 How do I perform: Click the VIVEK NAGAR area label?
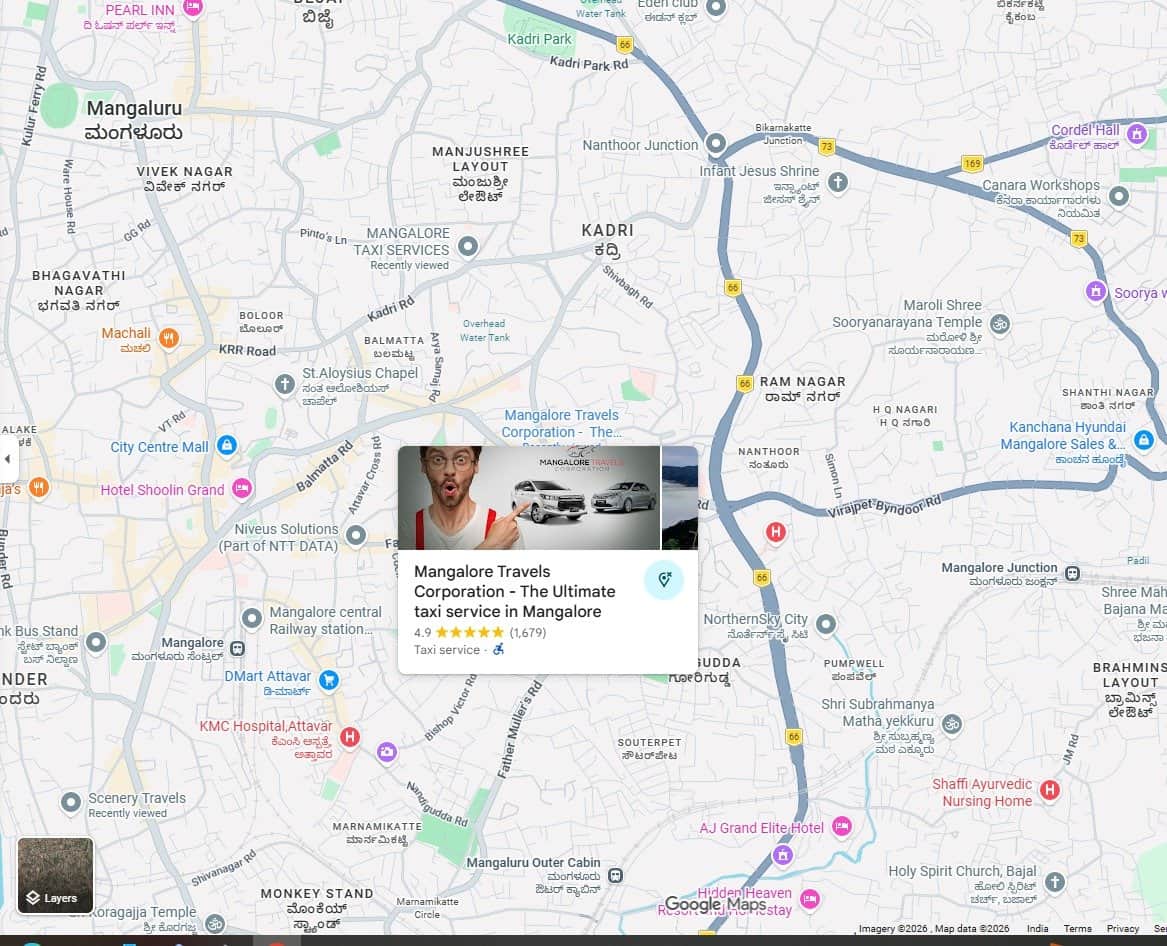coord(185,171)
